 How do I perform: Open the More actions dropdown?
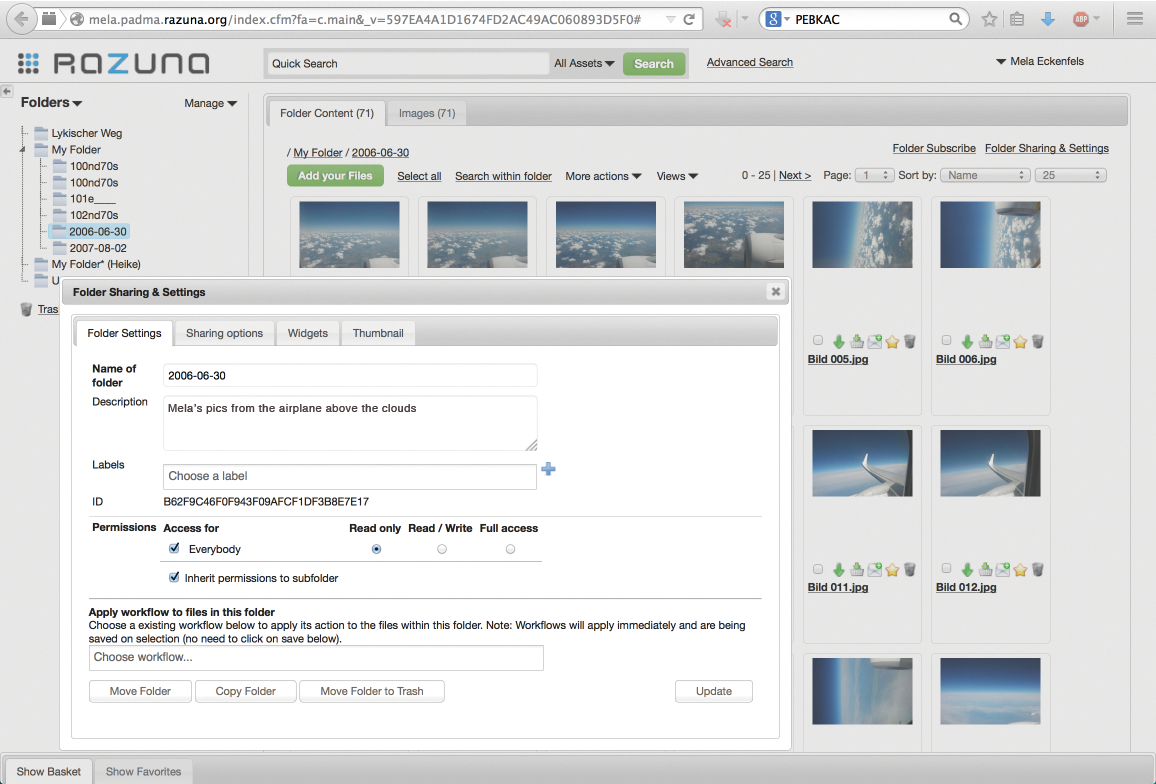(603, 176)
